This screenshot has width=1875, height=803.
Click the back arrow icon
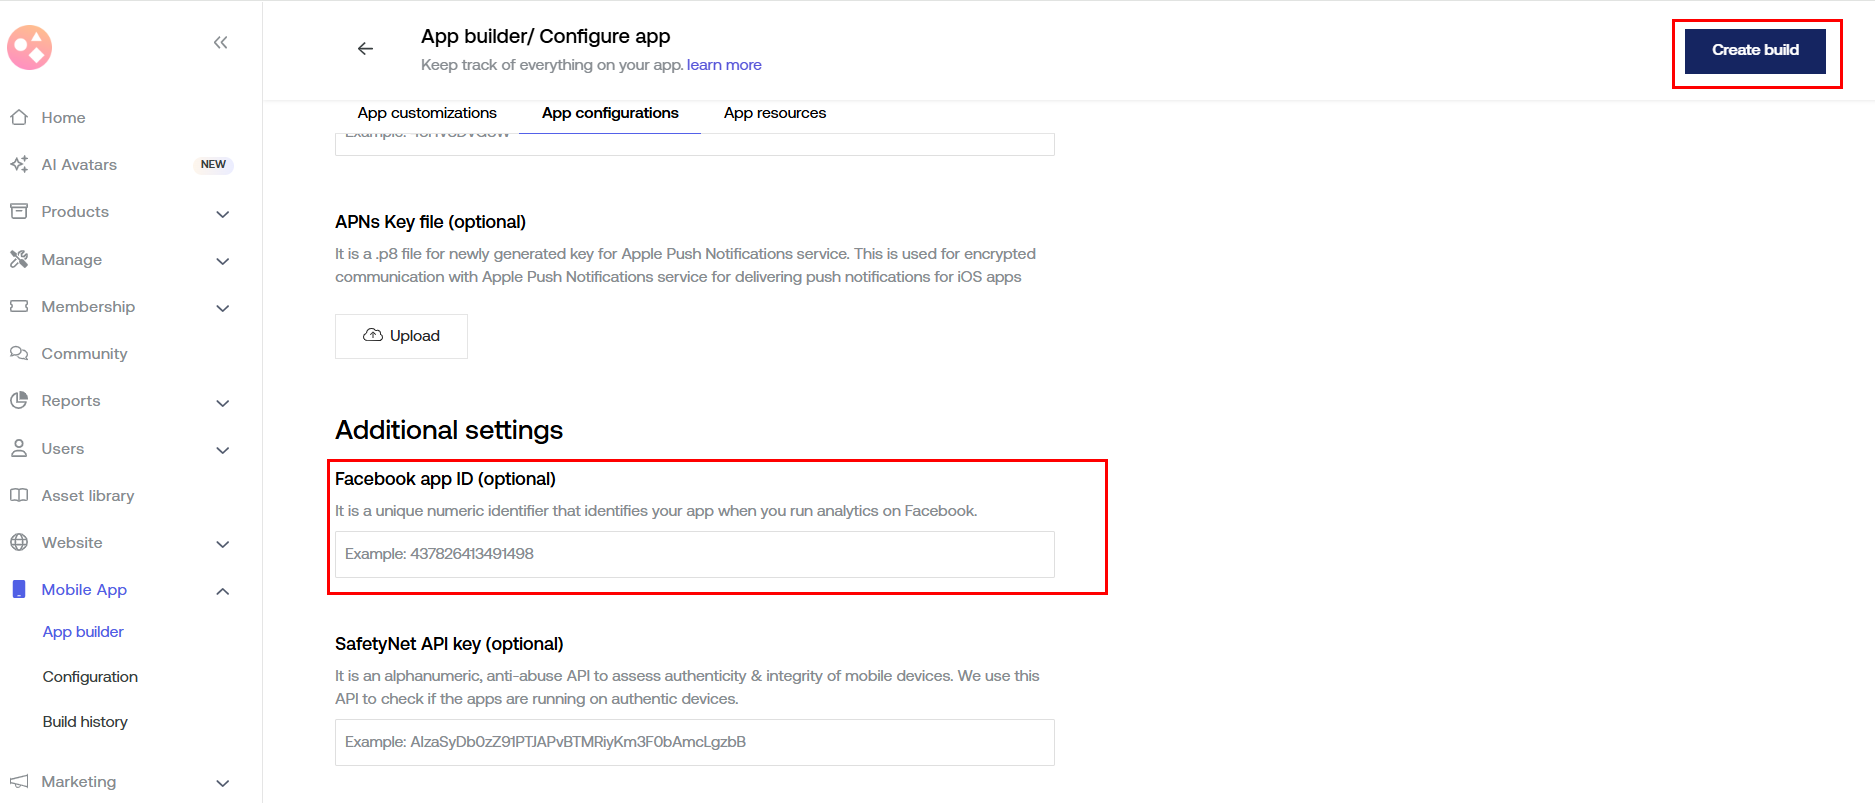click(x=366, y=49)
